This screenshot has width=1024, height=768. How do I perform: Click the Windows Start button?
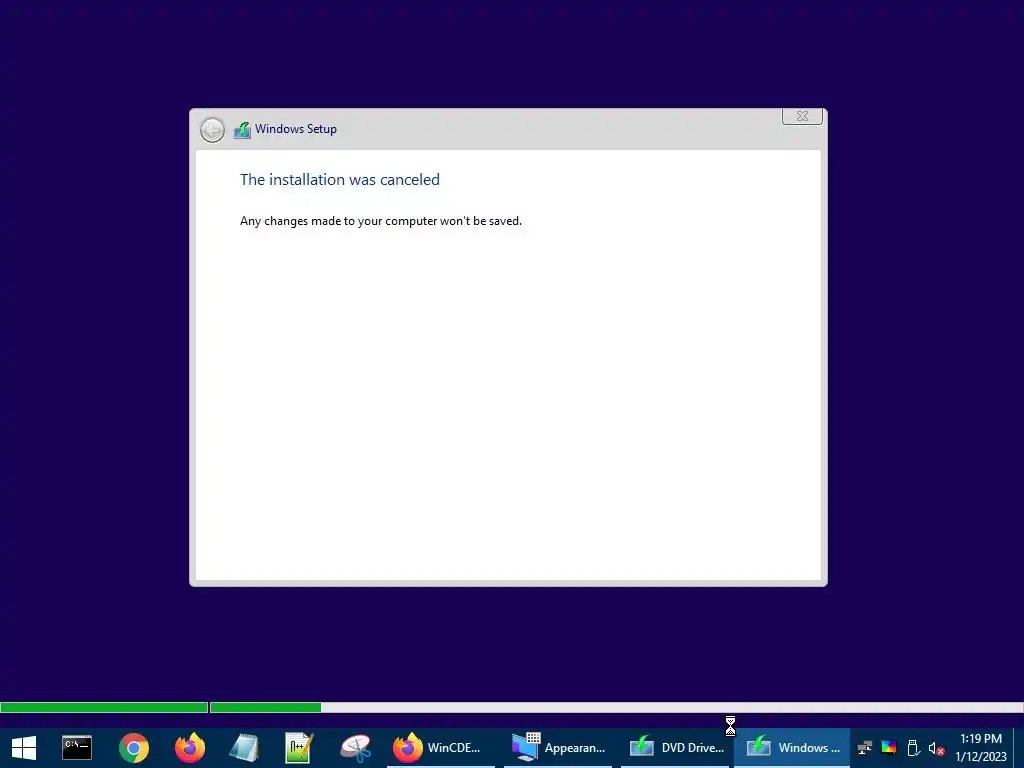pos(24,748)
